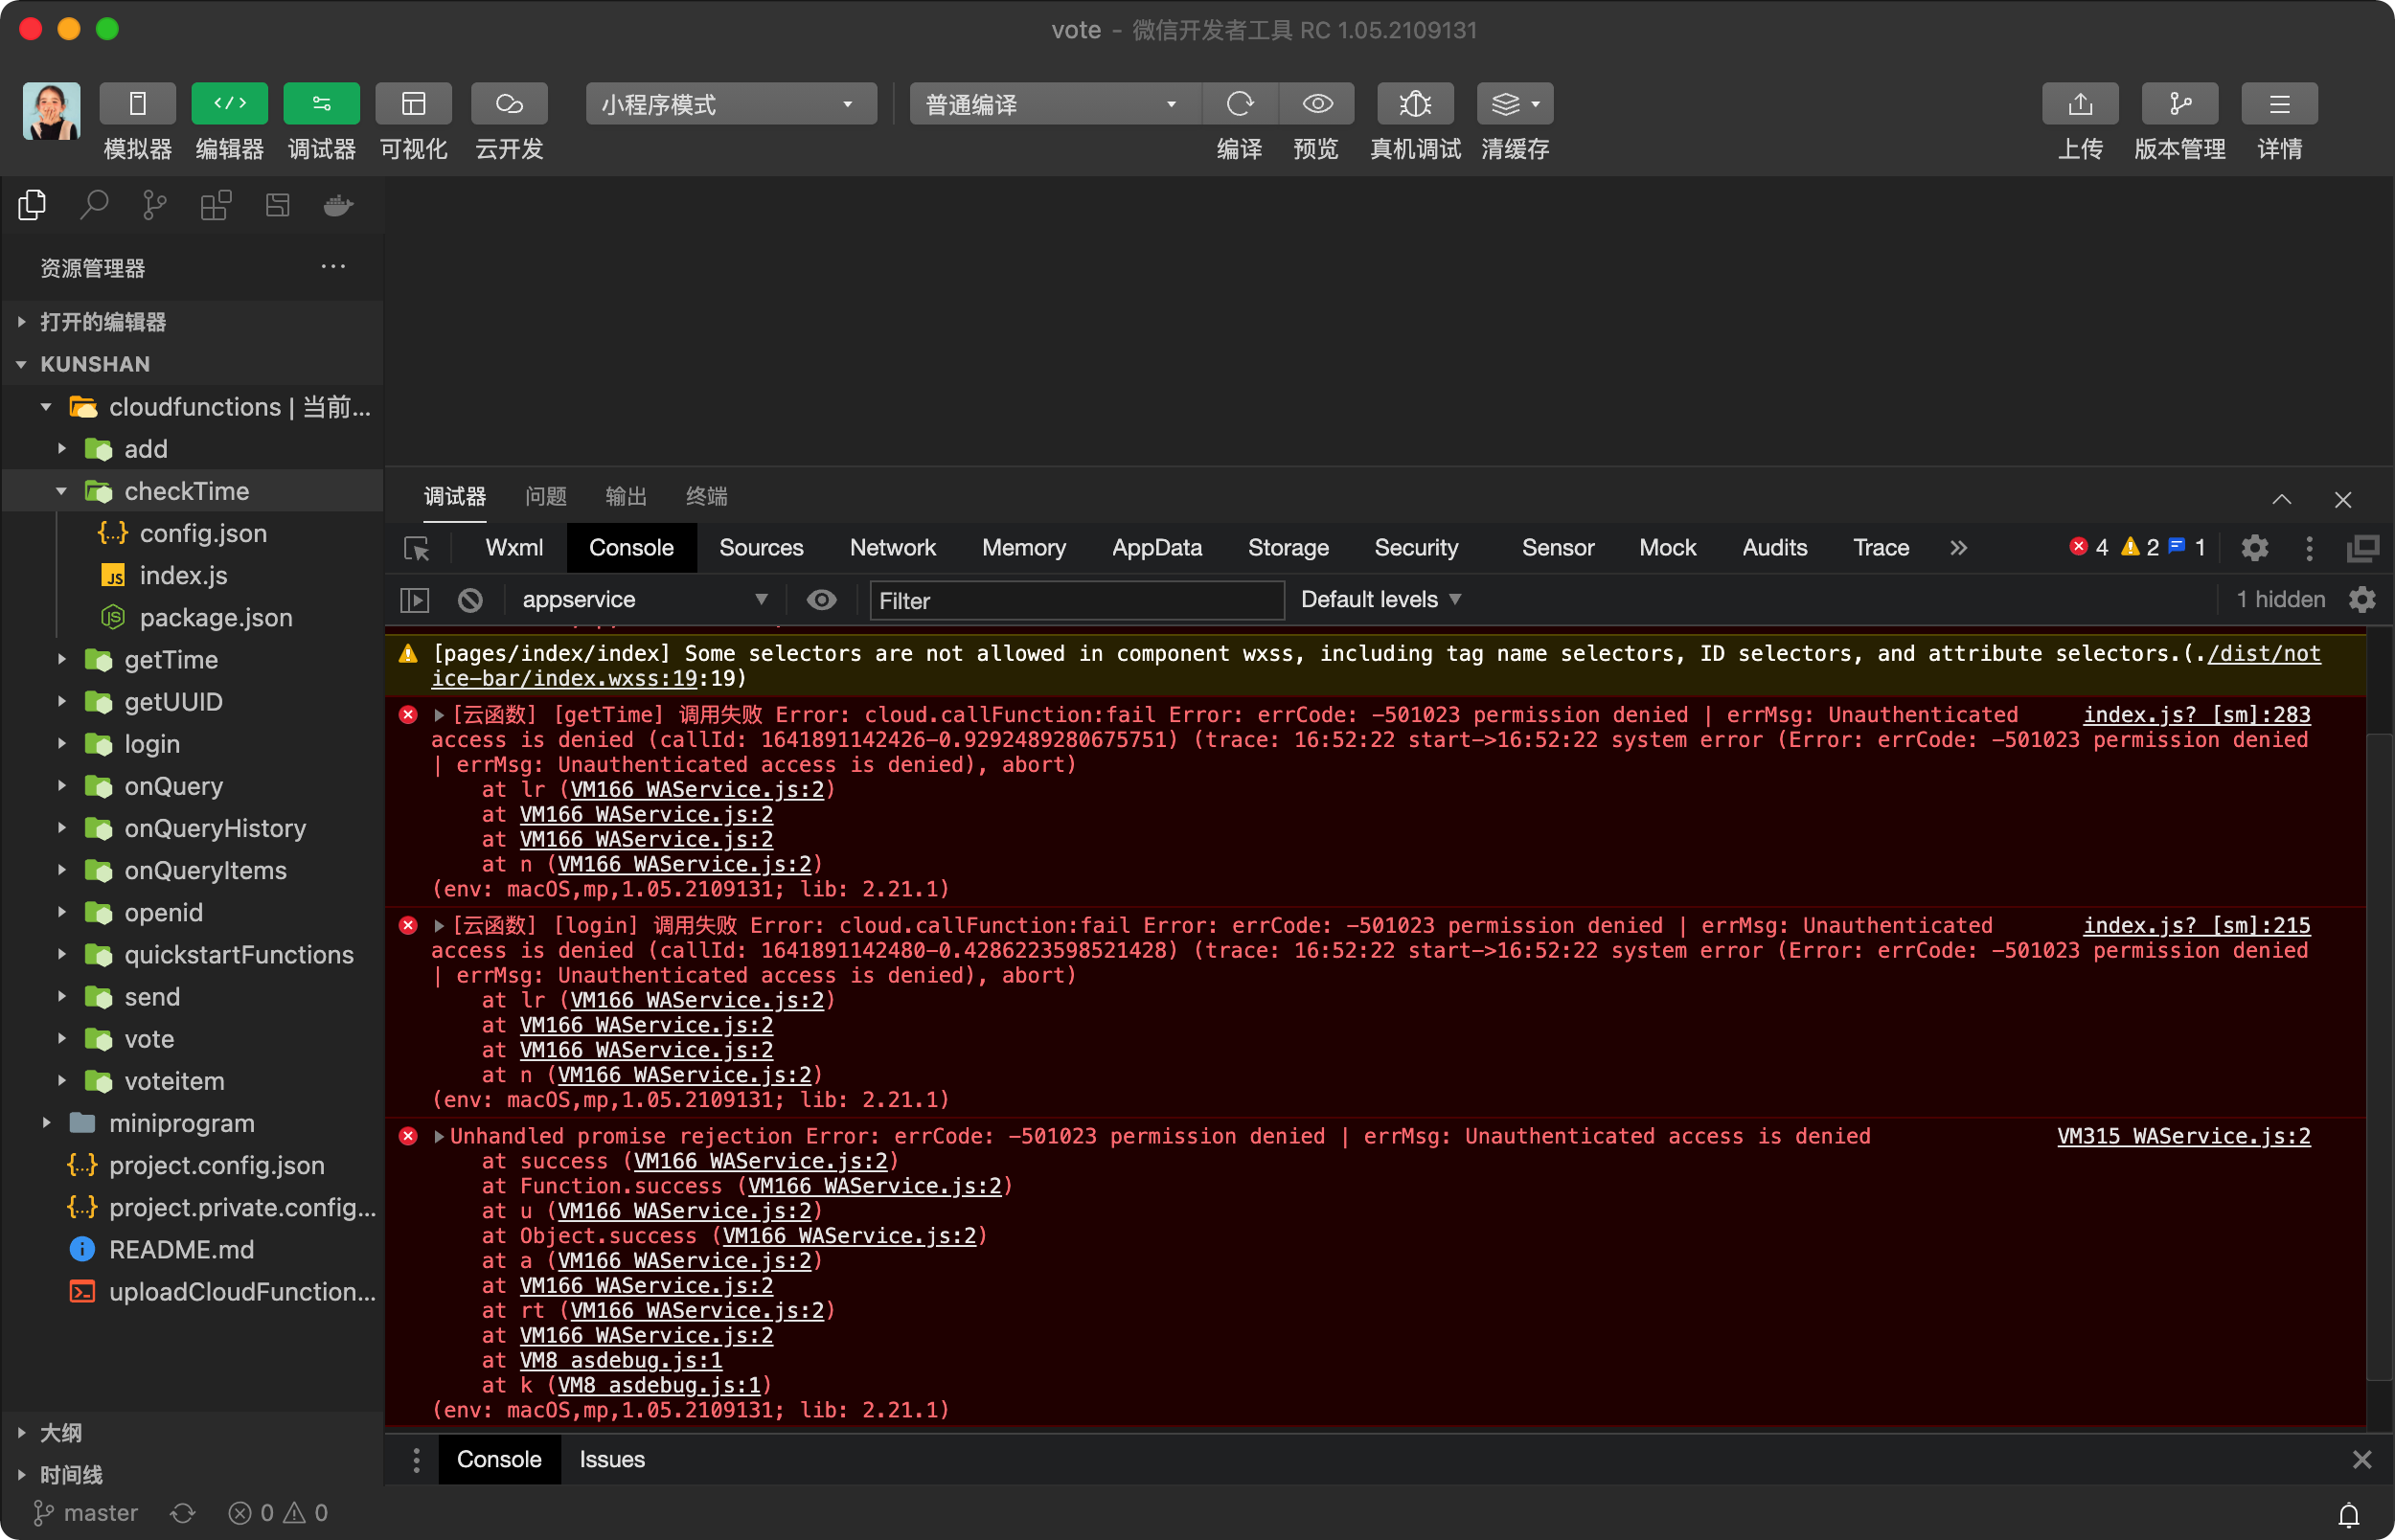Open the search icon in sidebar

(94, 206)
